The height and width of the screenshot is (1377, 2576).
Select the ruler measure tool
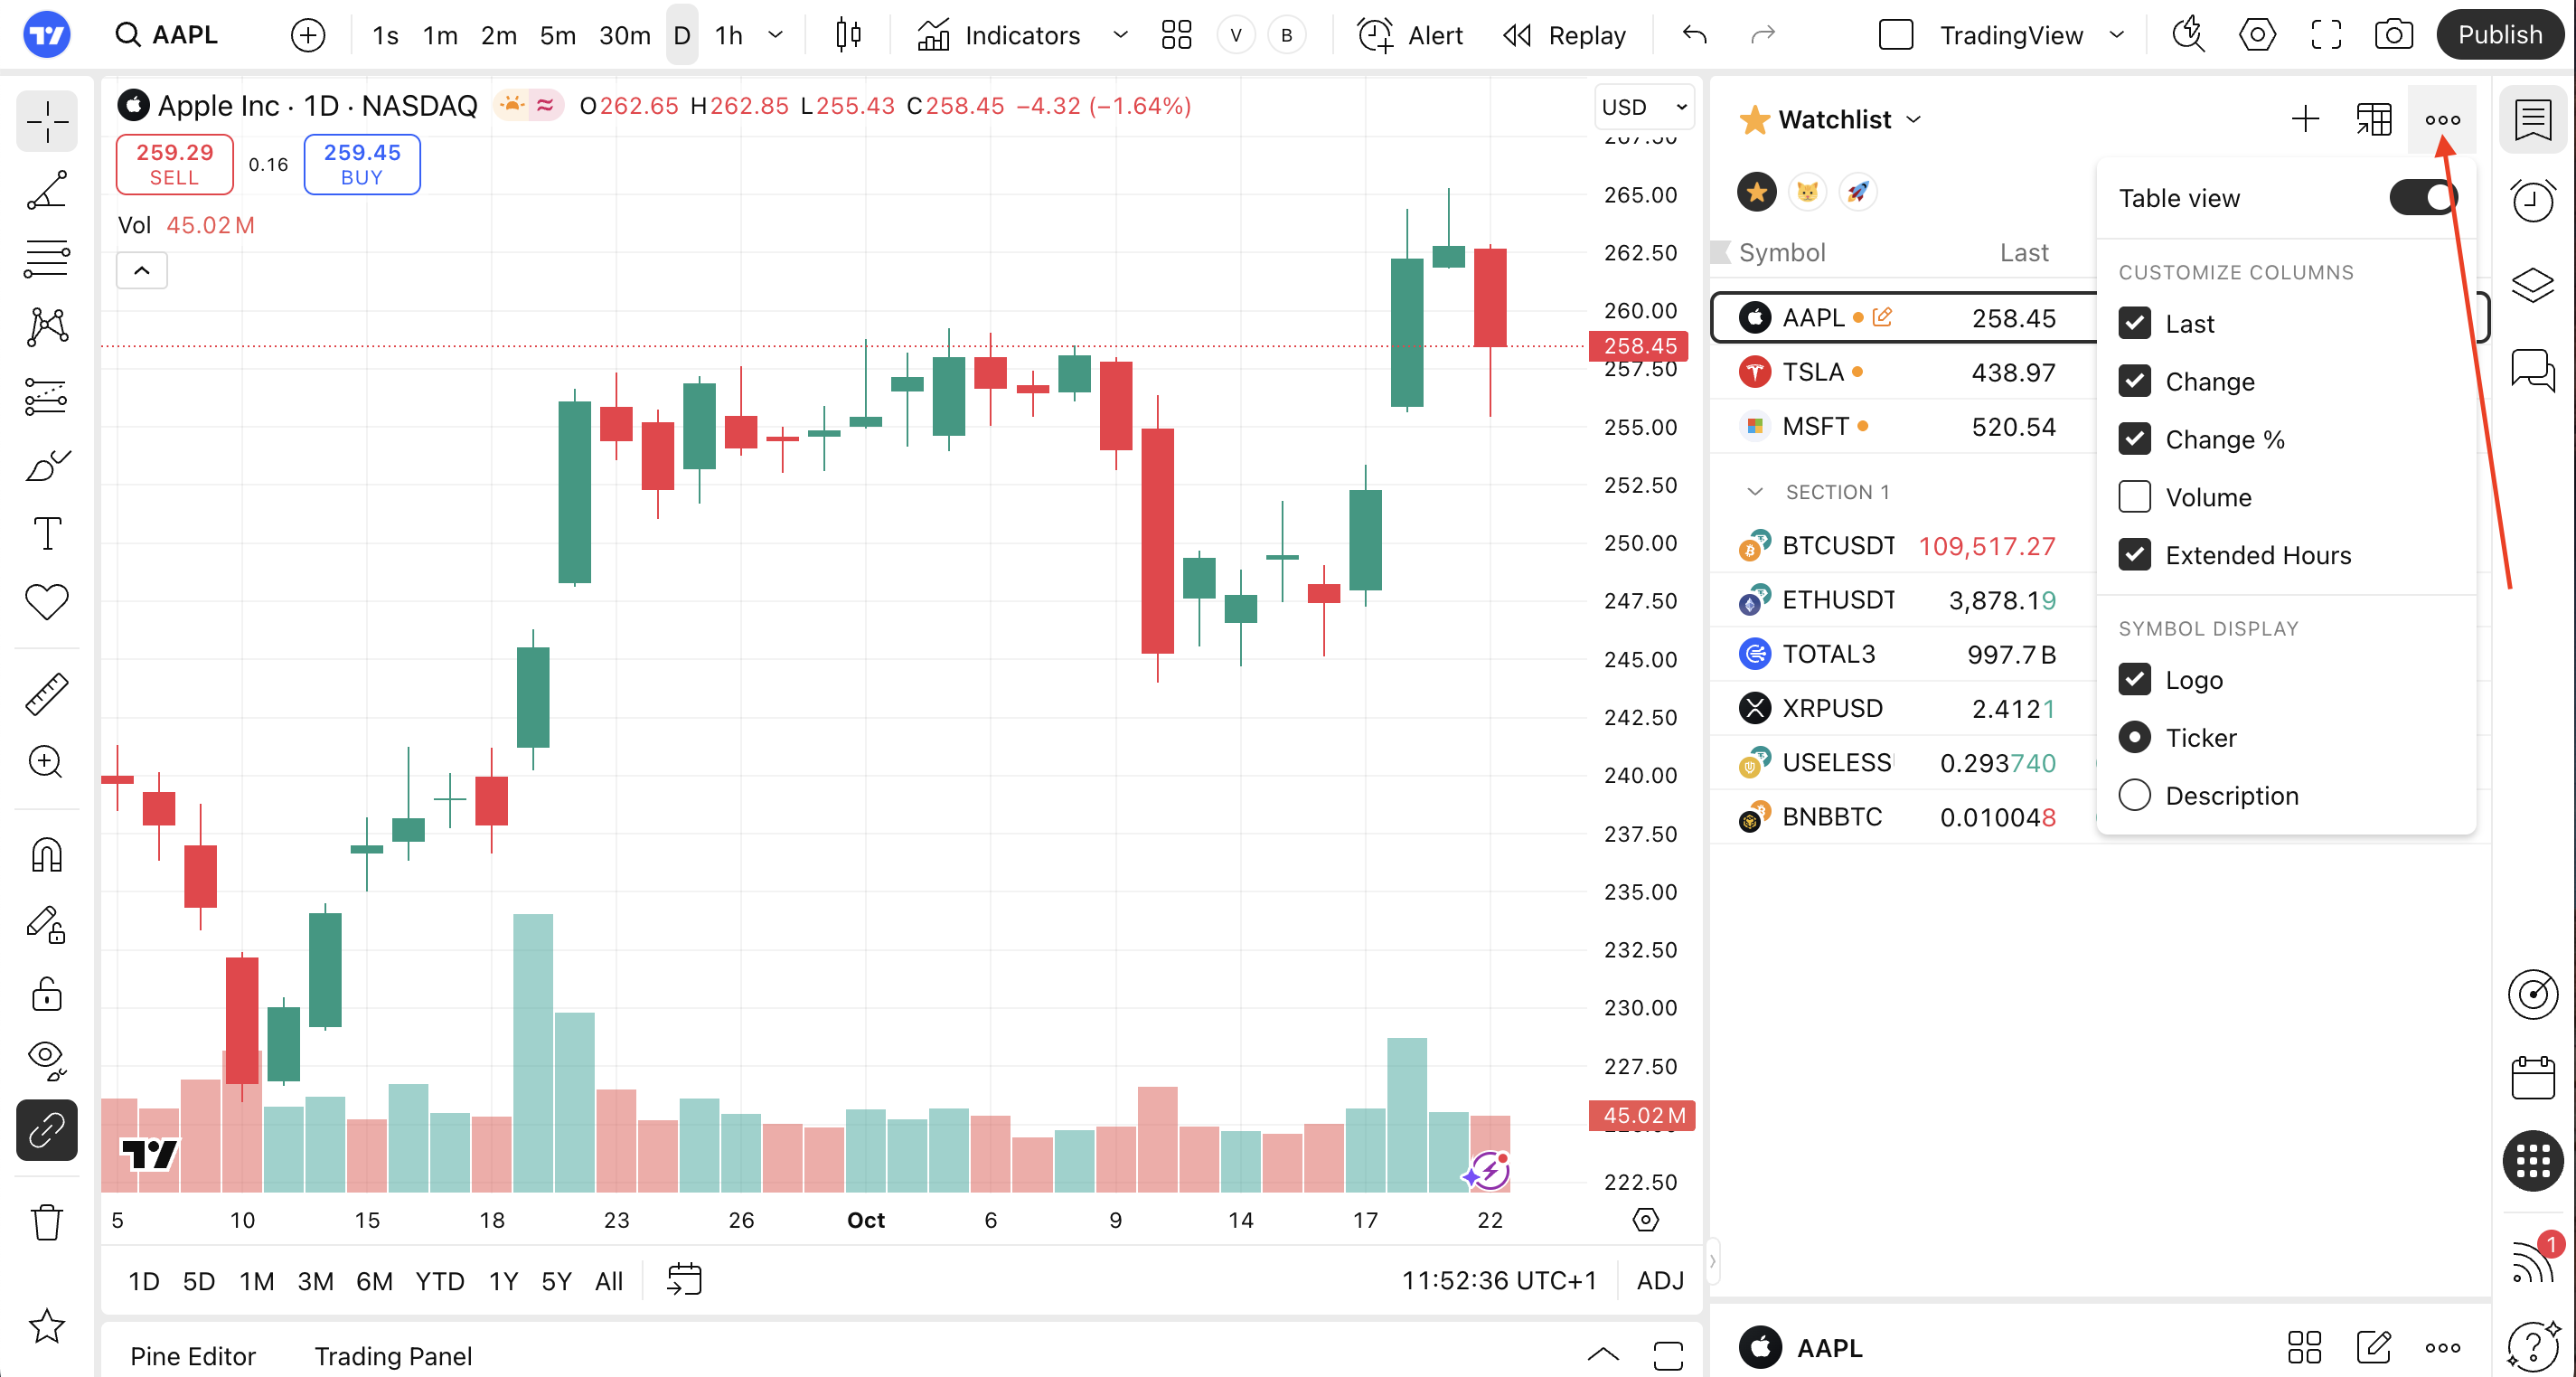coord(46,694)
